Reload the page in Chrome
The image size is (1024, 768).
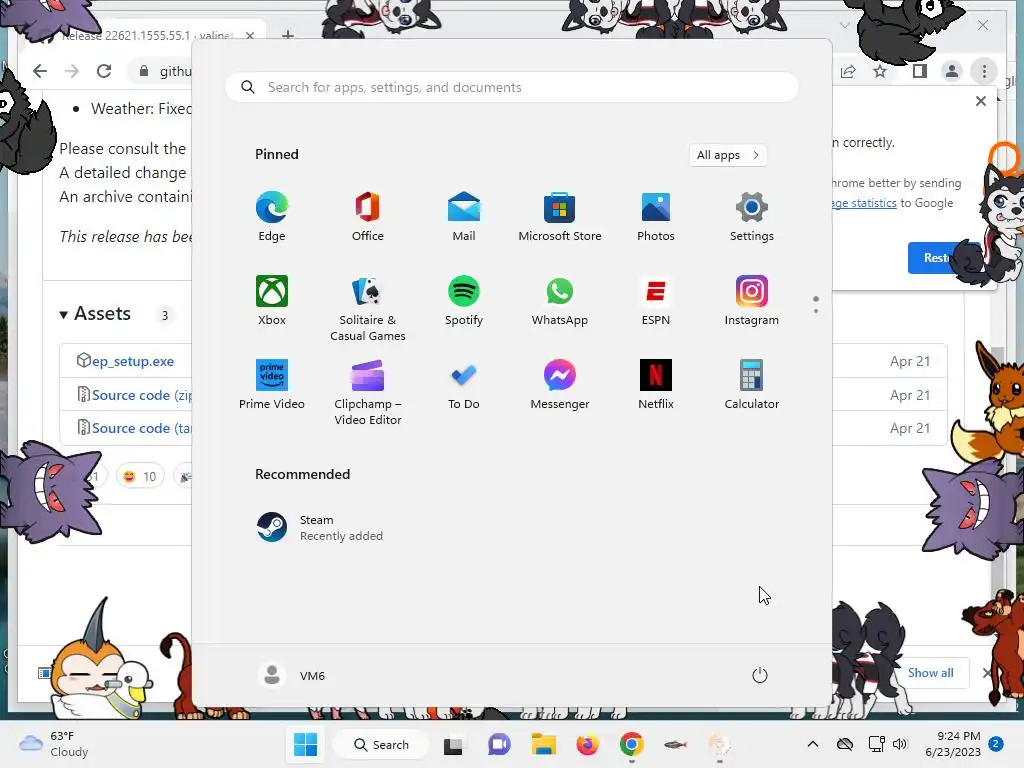coord(104,71)
